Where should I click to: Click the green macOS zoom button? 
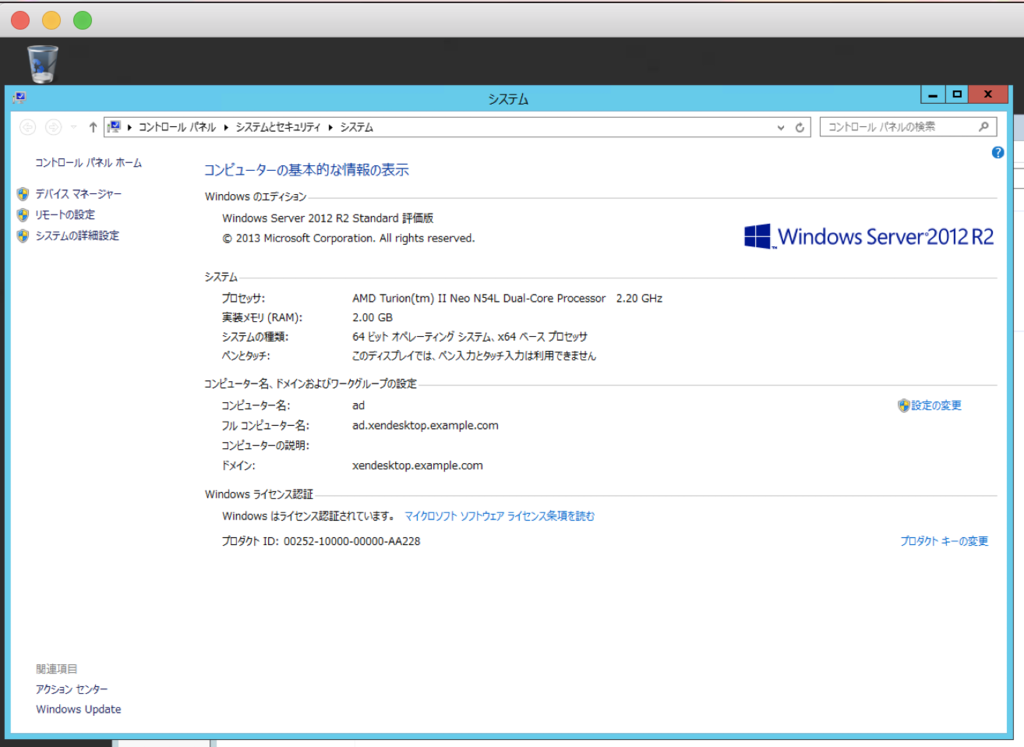pos(82,20)
